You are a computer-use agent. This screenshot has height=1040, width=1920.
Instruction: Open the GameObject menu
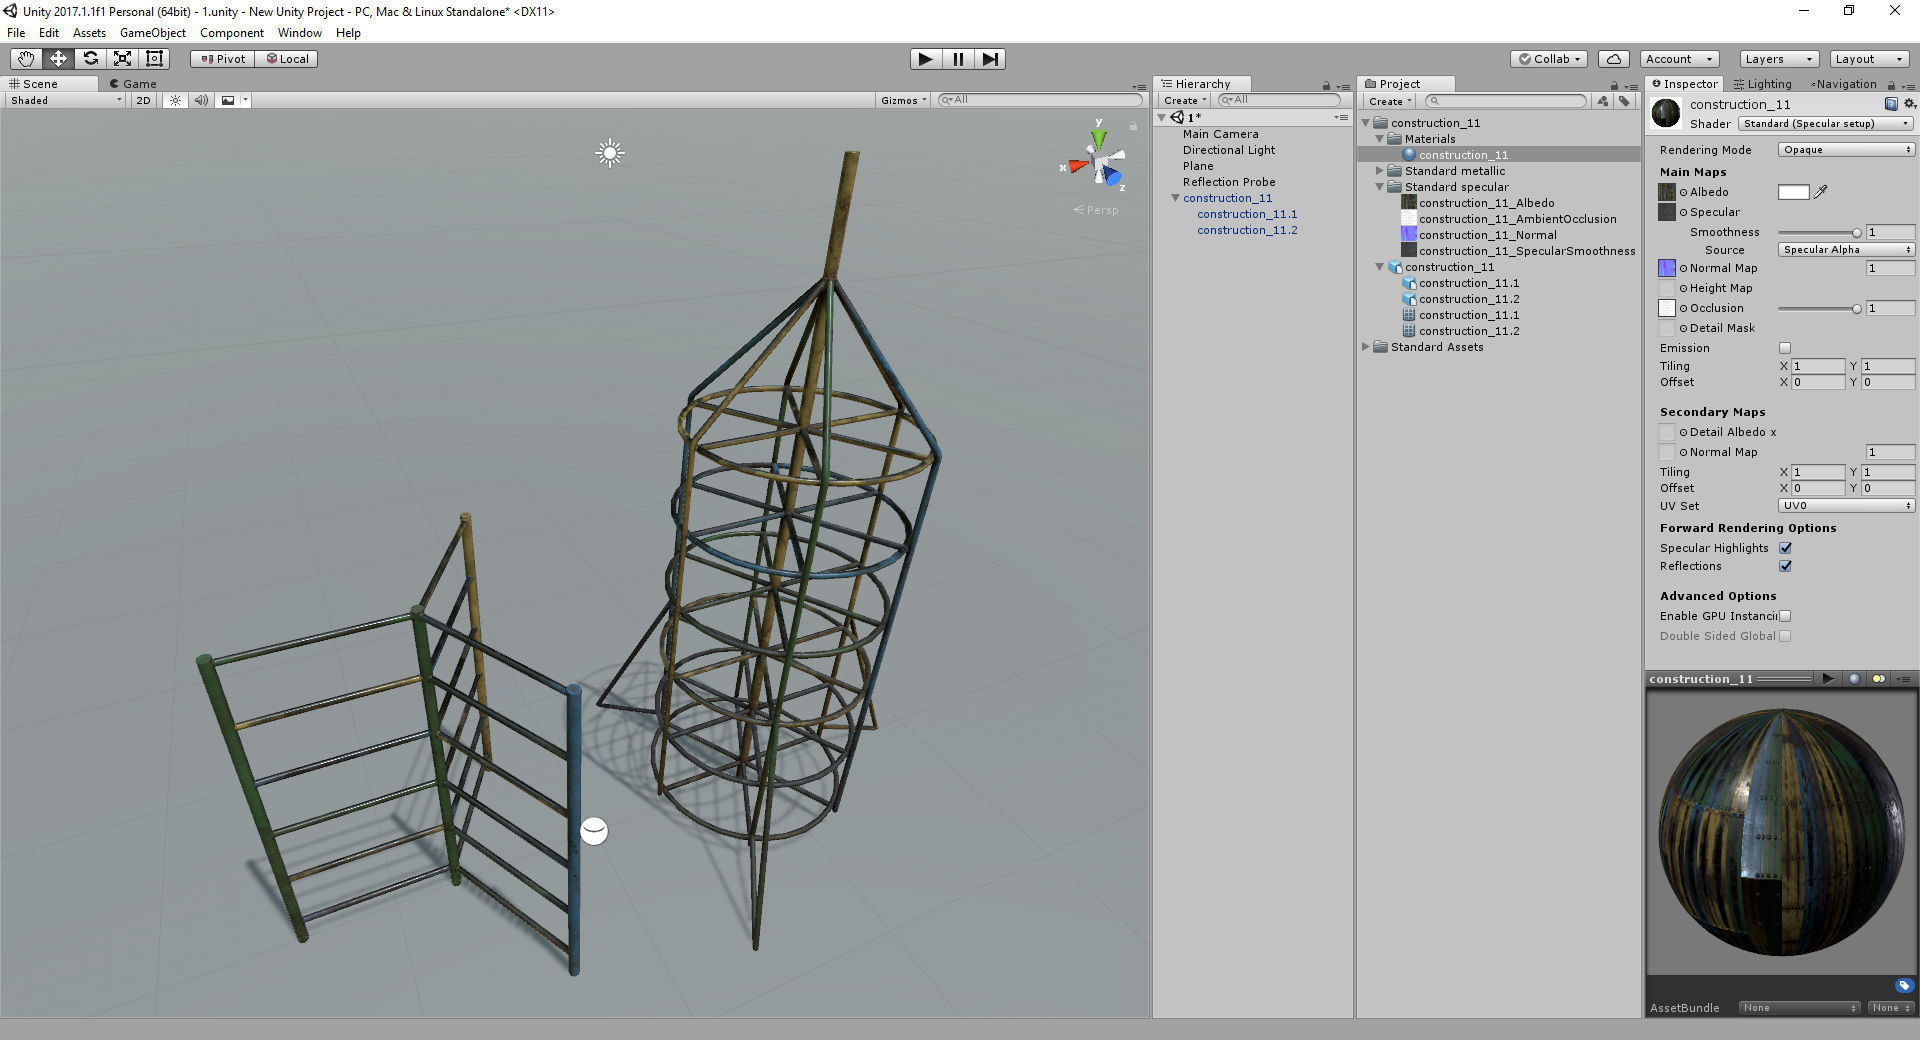[x=152, y=33]
